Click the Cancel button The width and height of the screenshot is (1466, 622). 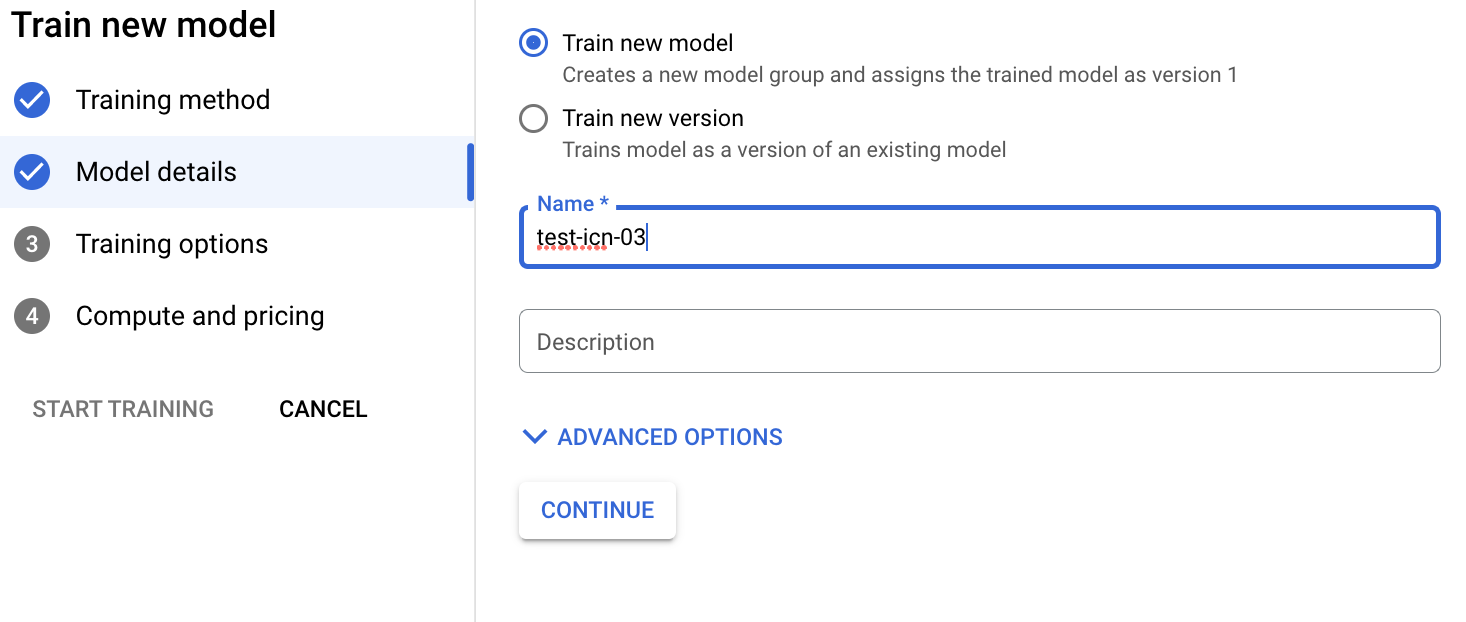coord(322,408)
